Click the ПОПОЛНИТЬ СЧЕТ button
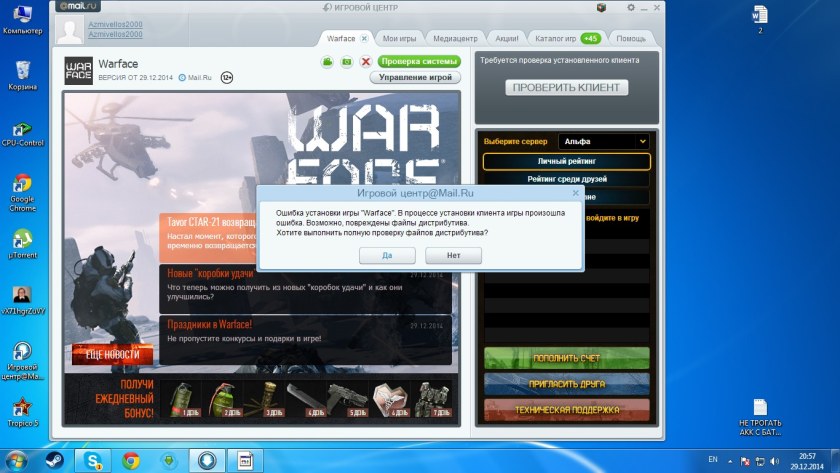The image size is (840, 473). [567, 358]
